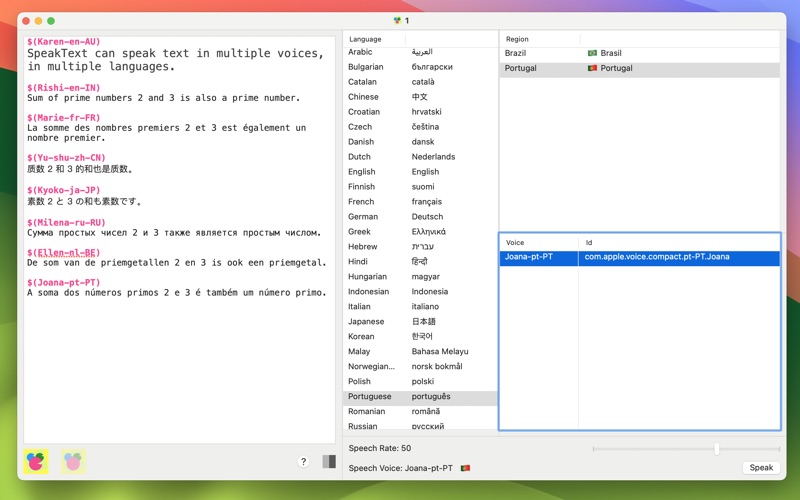The width and height of the screenshot is (800, 500).
Task: Click the Speech Rate: 50 label
Action: coord(380,448)
